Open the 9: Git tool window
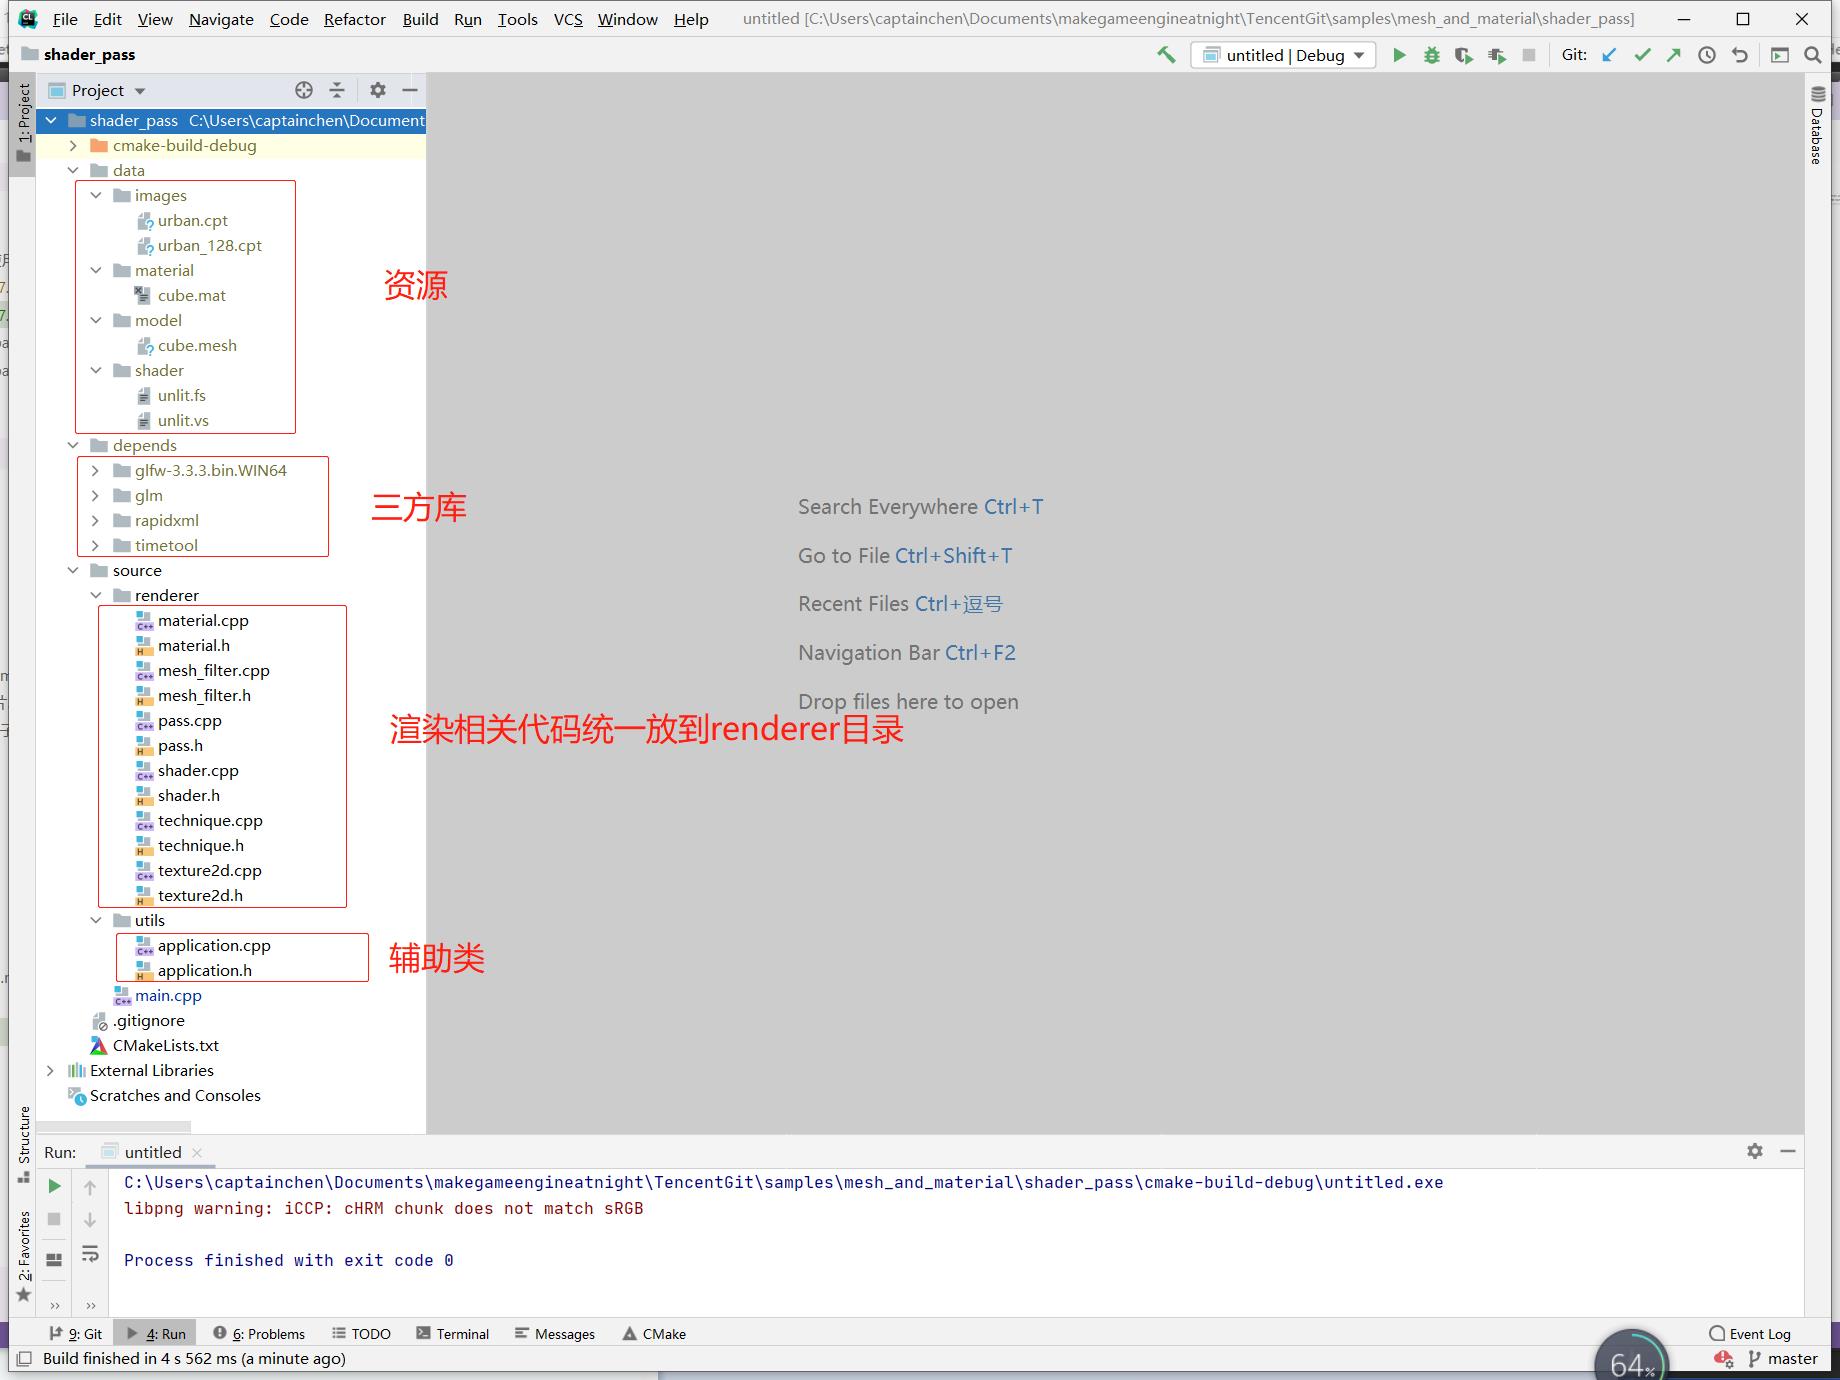The height and width of the screenshot is (1380, 1840). pyautogui.click(x=76, y=1334)
